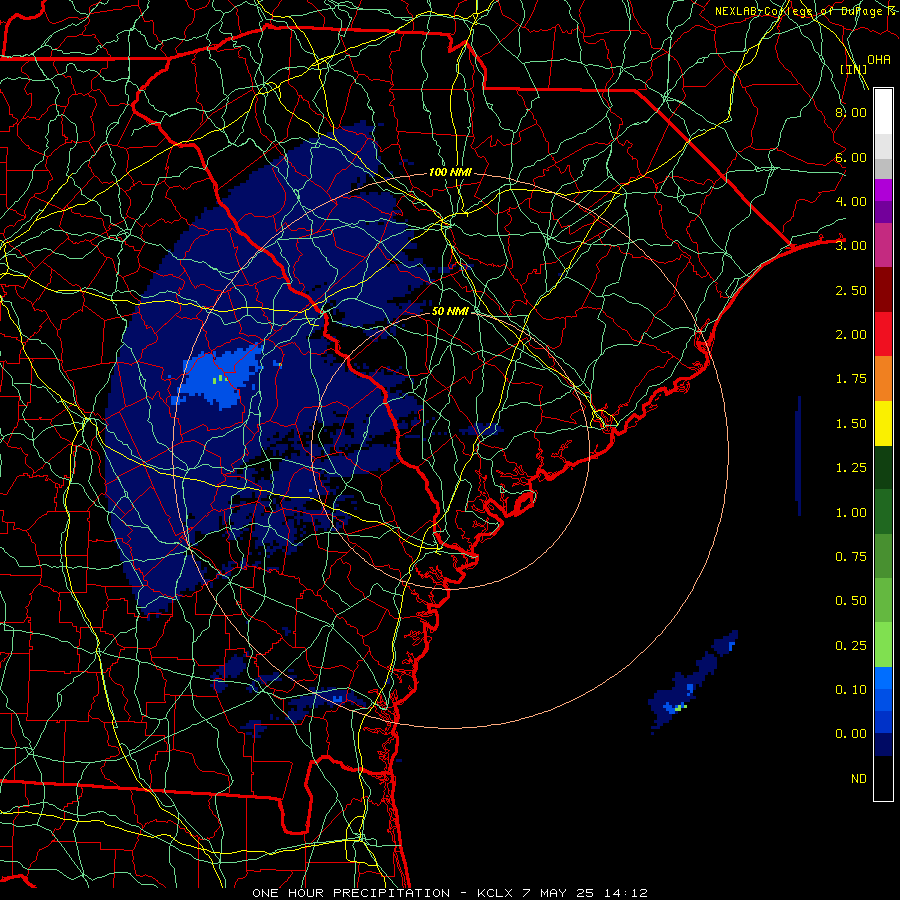Click the 1.25 scale label
Viewport: 900px width, 900px height.
click(x=851, y=468)
